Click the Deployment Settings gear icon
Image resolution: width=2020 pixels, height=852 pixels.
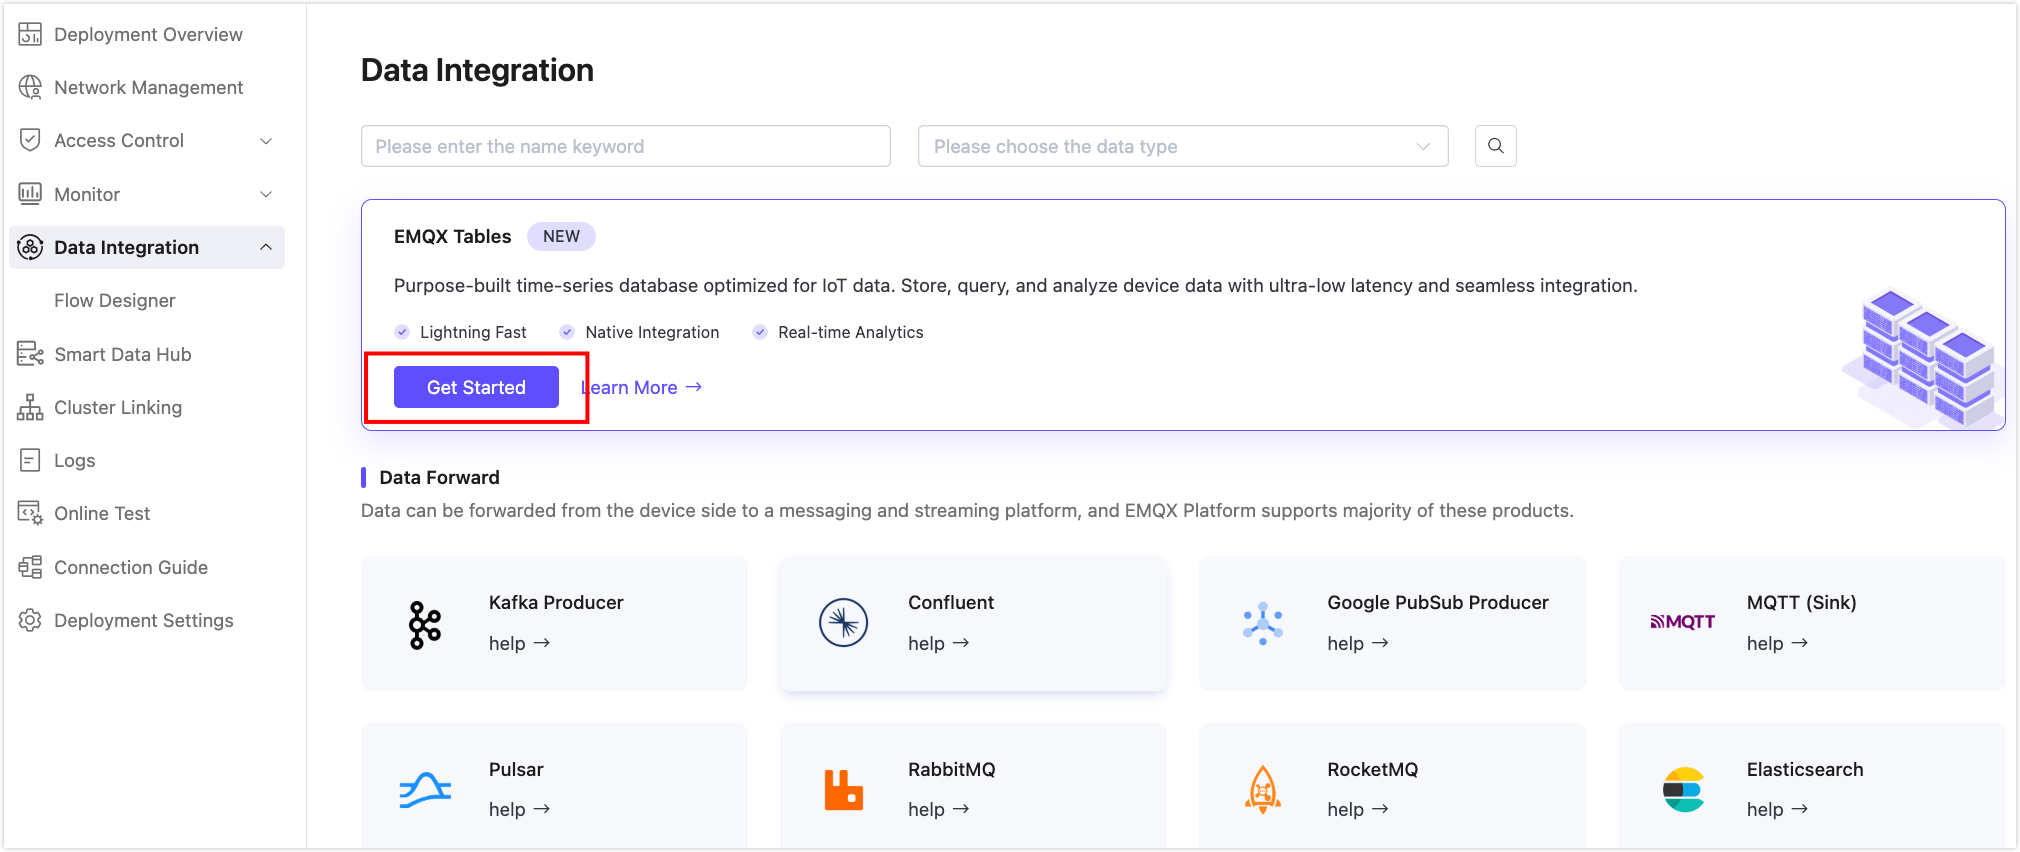pyautogui.click(x=30, y=620)
